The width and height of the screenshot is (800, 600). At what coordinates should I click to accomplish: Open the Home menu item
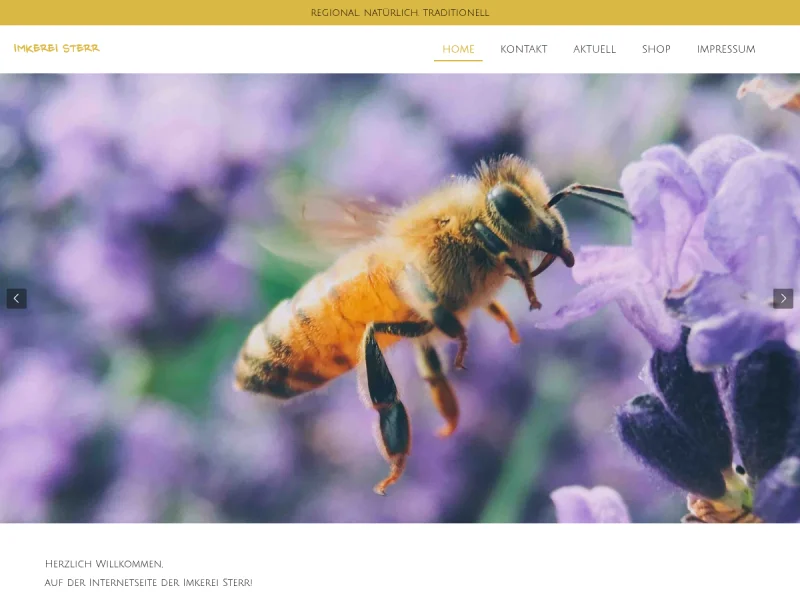click(x=458, y=49)
